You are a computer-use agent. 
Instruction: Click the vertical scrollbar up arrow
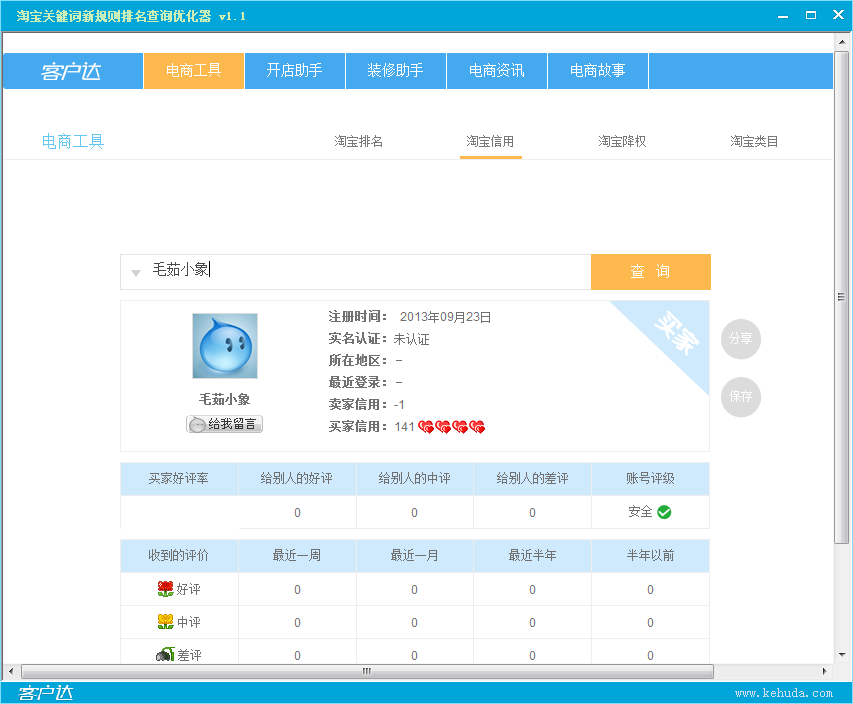click(842, 41)
